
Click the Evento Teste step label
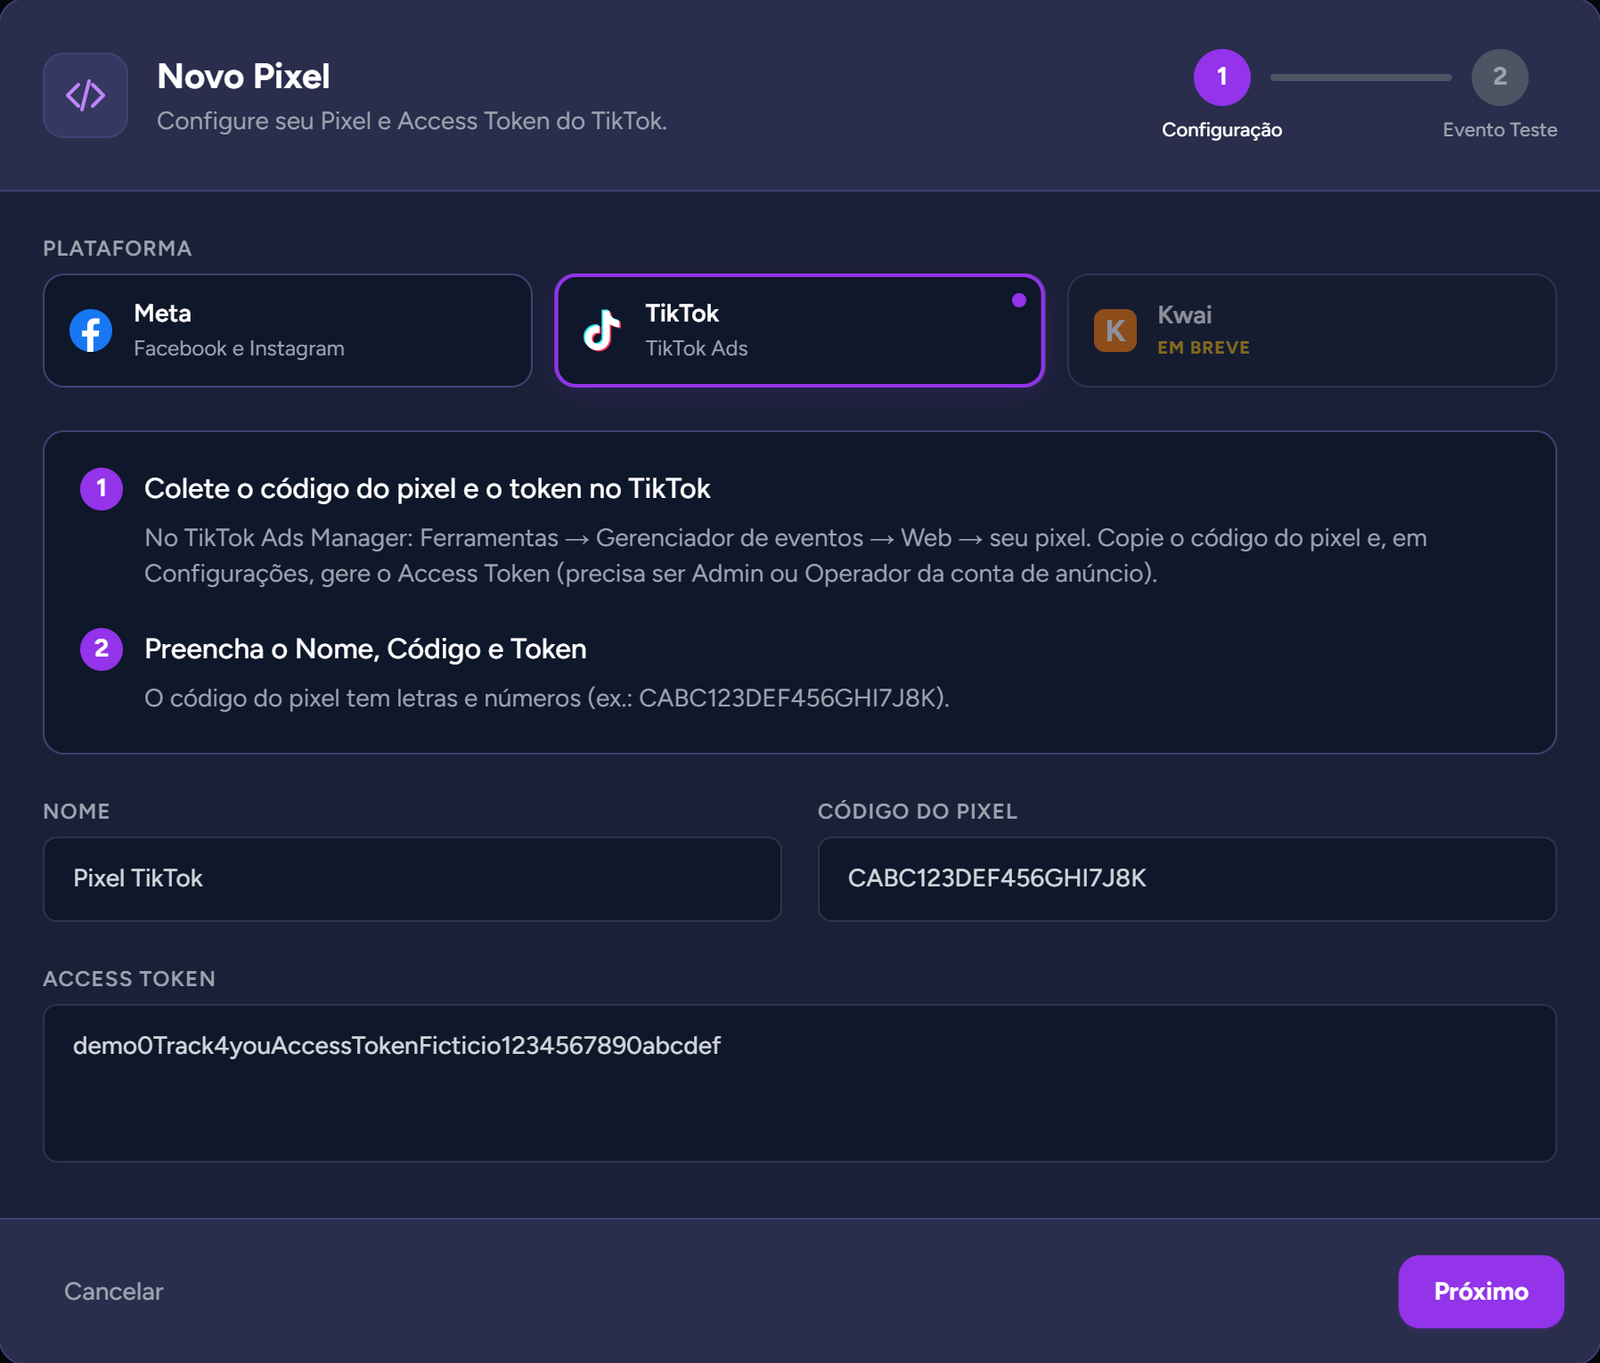(1500, 130)
